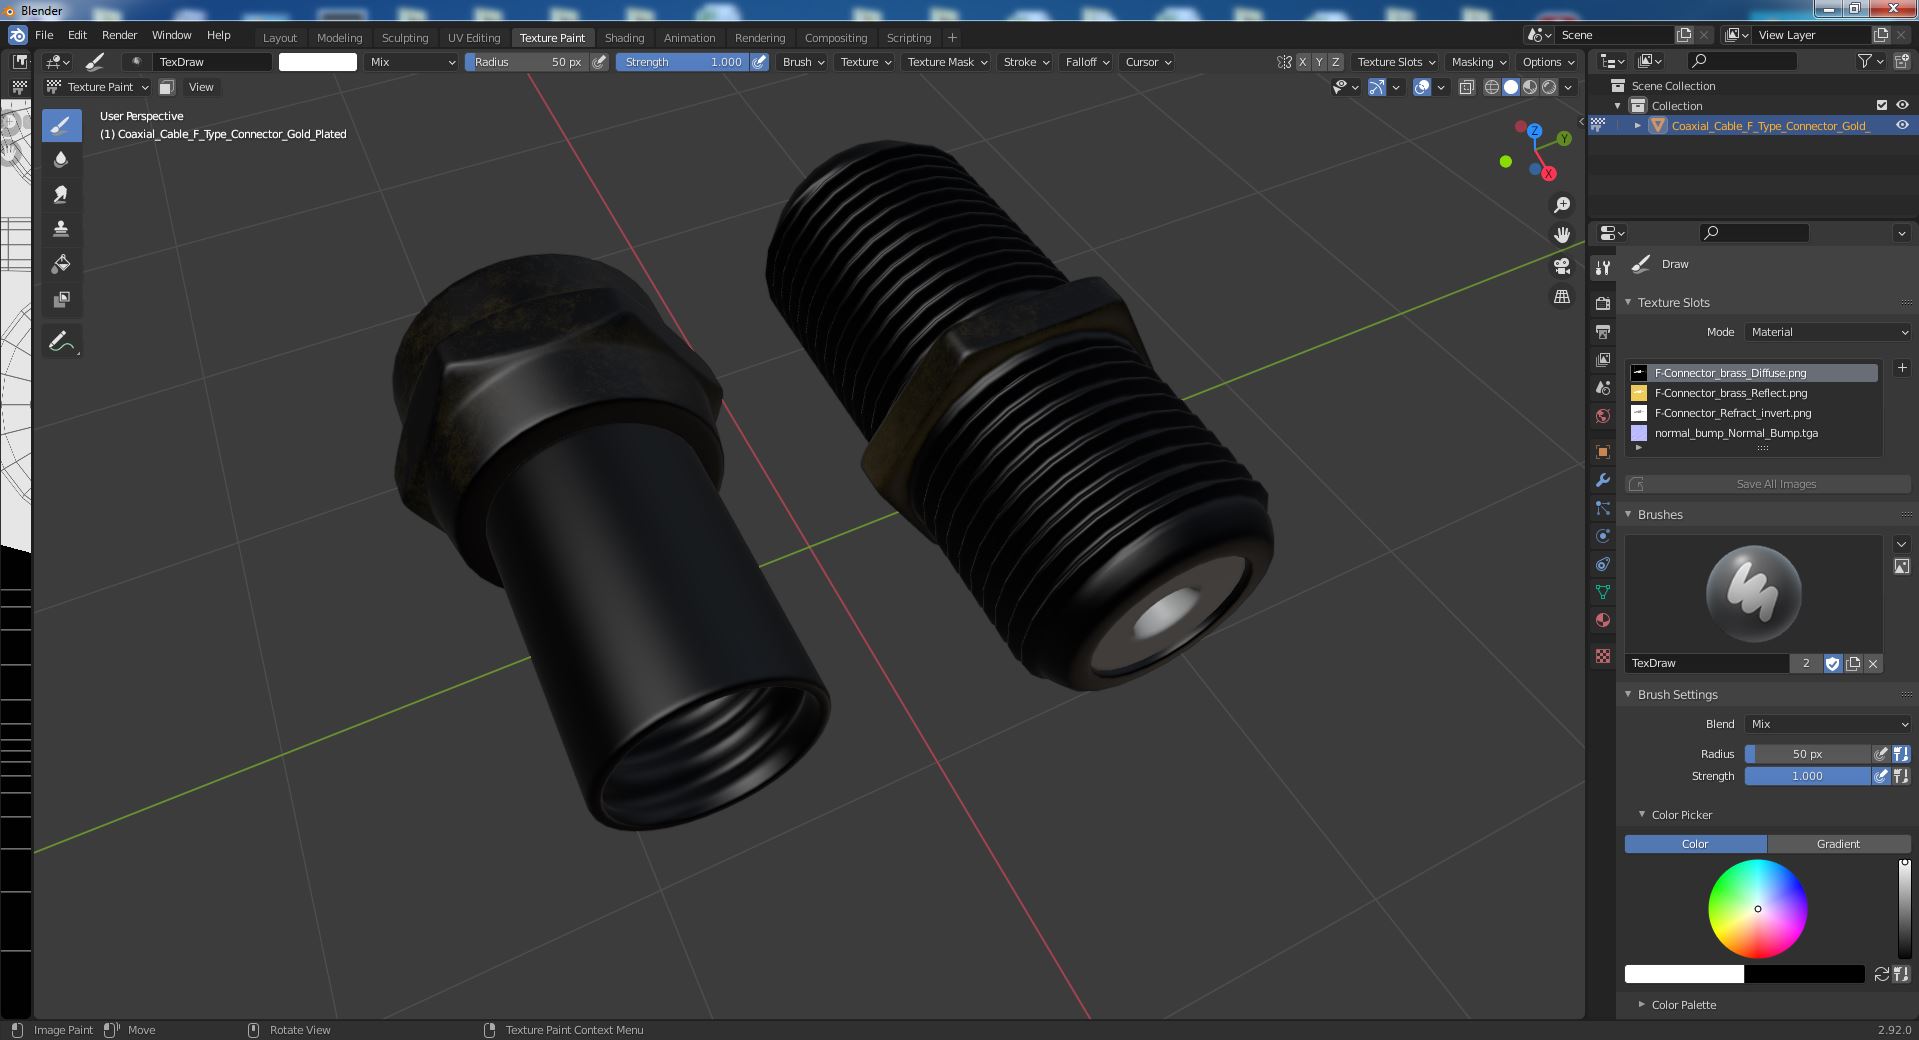Screen dimensions: 1919x1040
Task: Open the Stroke dropdown
Action: (1025, 62)
